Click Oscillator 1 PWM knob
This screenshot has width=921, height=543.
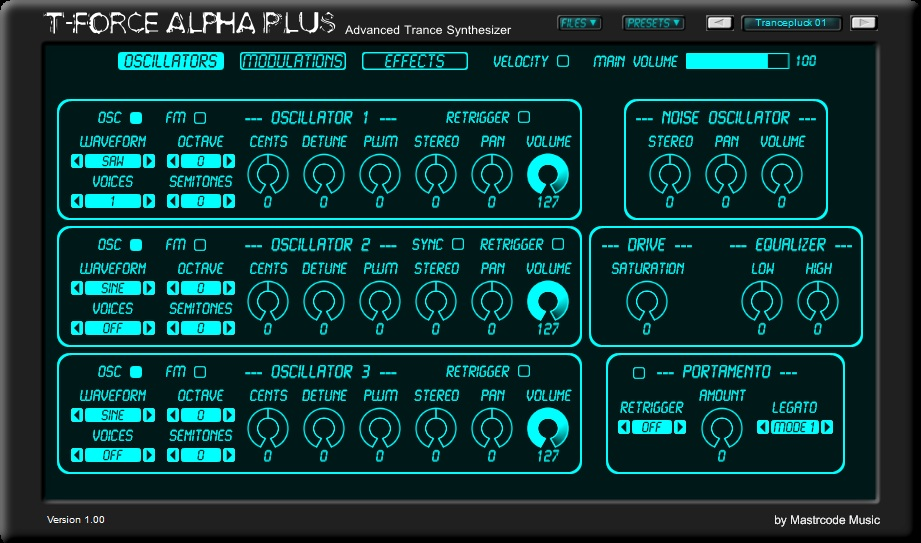(x=379, y=175)
